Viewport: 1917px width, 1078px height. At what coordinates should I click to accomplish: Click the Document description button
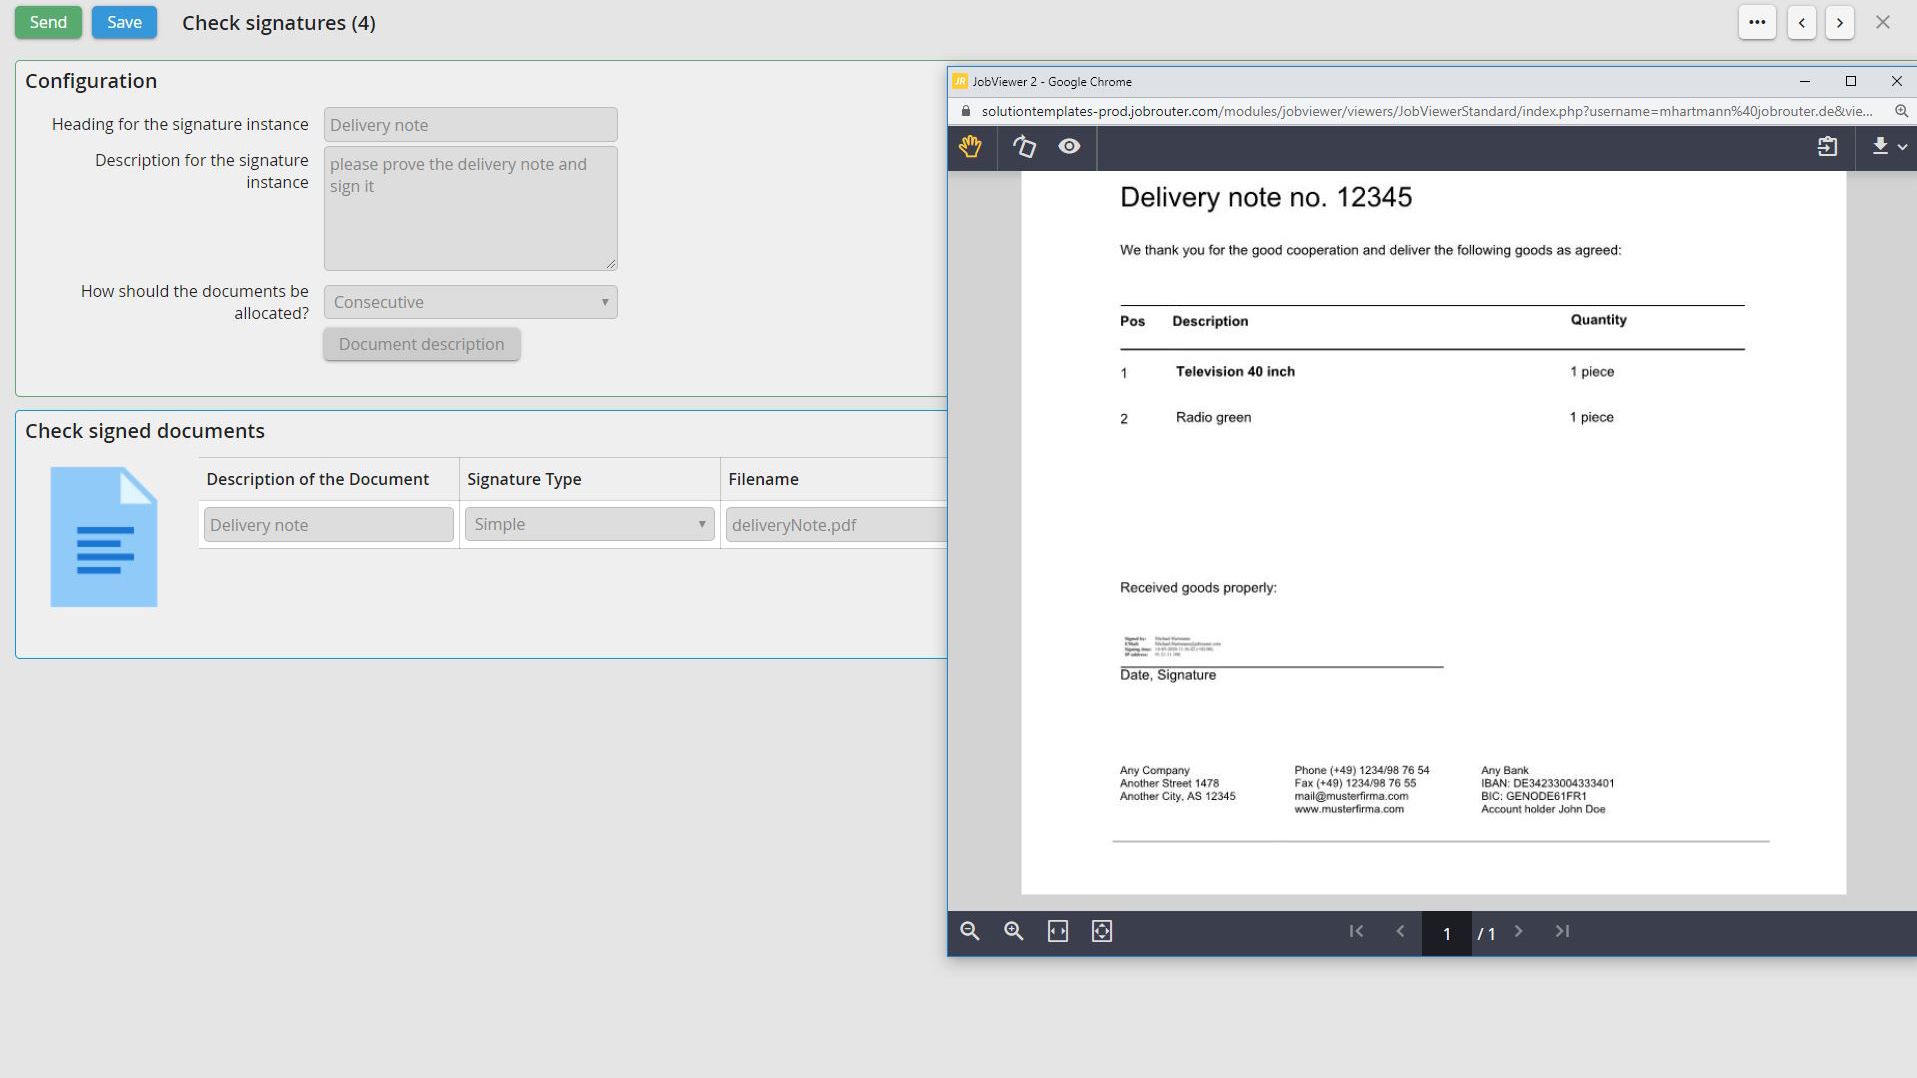tap(421, 344)
